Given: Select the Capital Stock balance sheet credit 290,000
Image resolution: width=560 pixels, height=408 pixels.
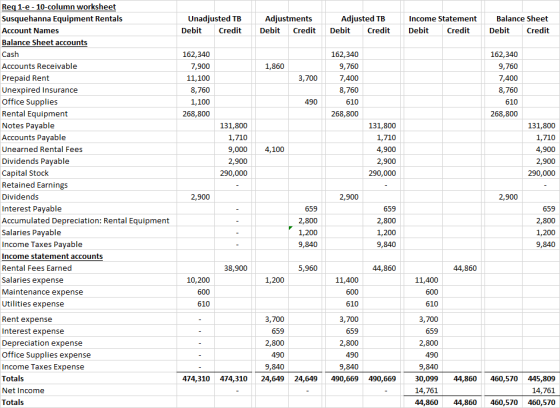Looking at the screenshot, I should [x=541, y=173].
